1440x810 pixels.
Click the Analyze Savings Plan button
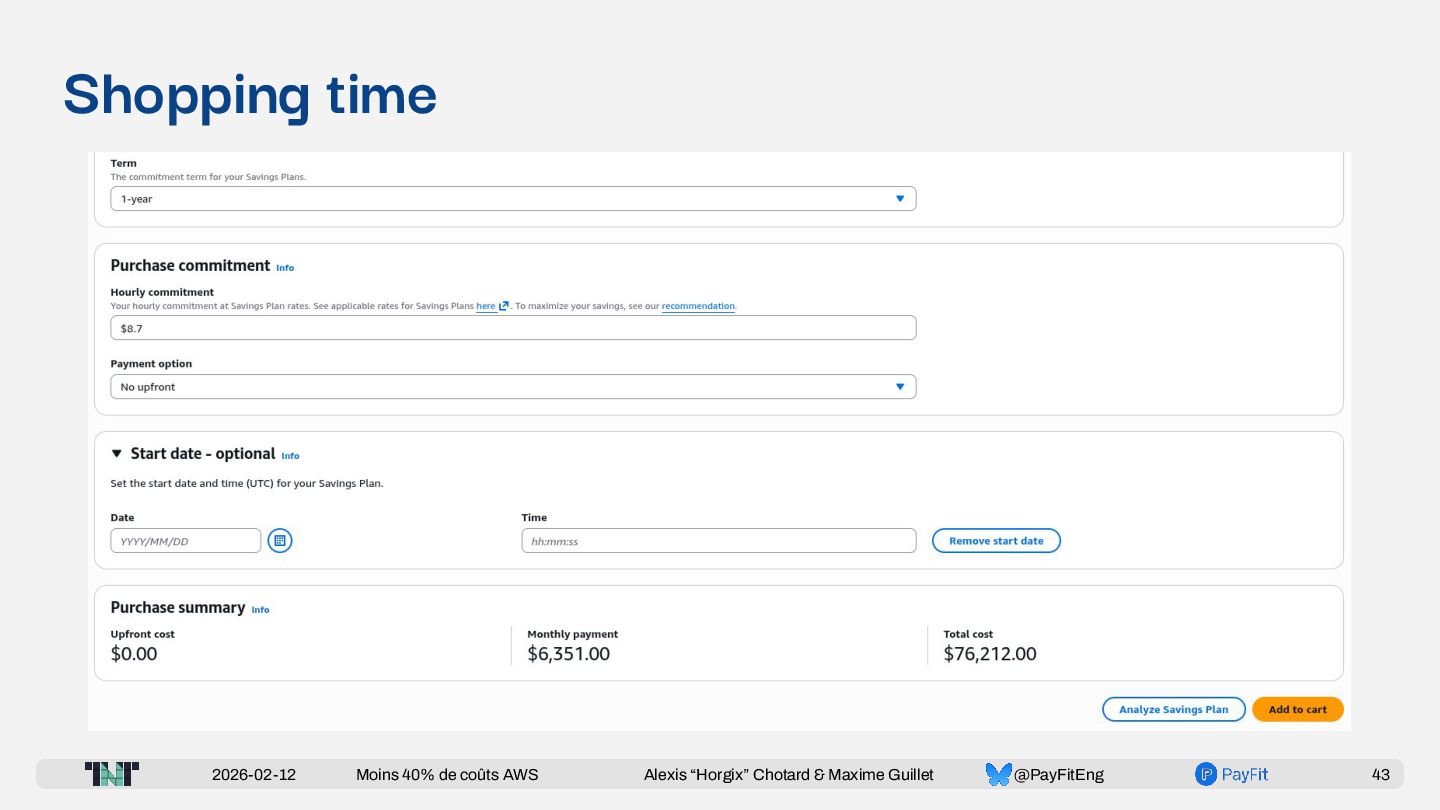coord(1173,709)
